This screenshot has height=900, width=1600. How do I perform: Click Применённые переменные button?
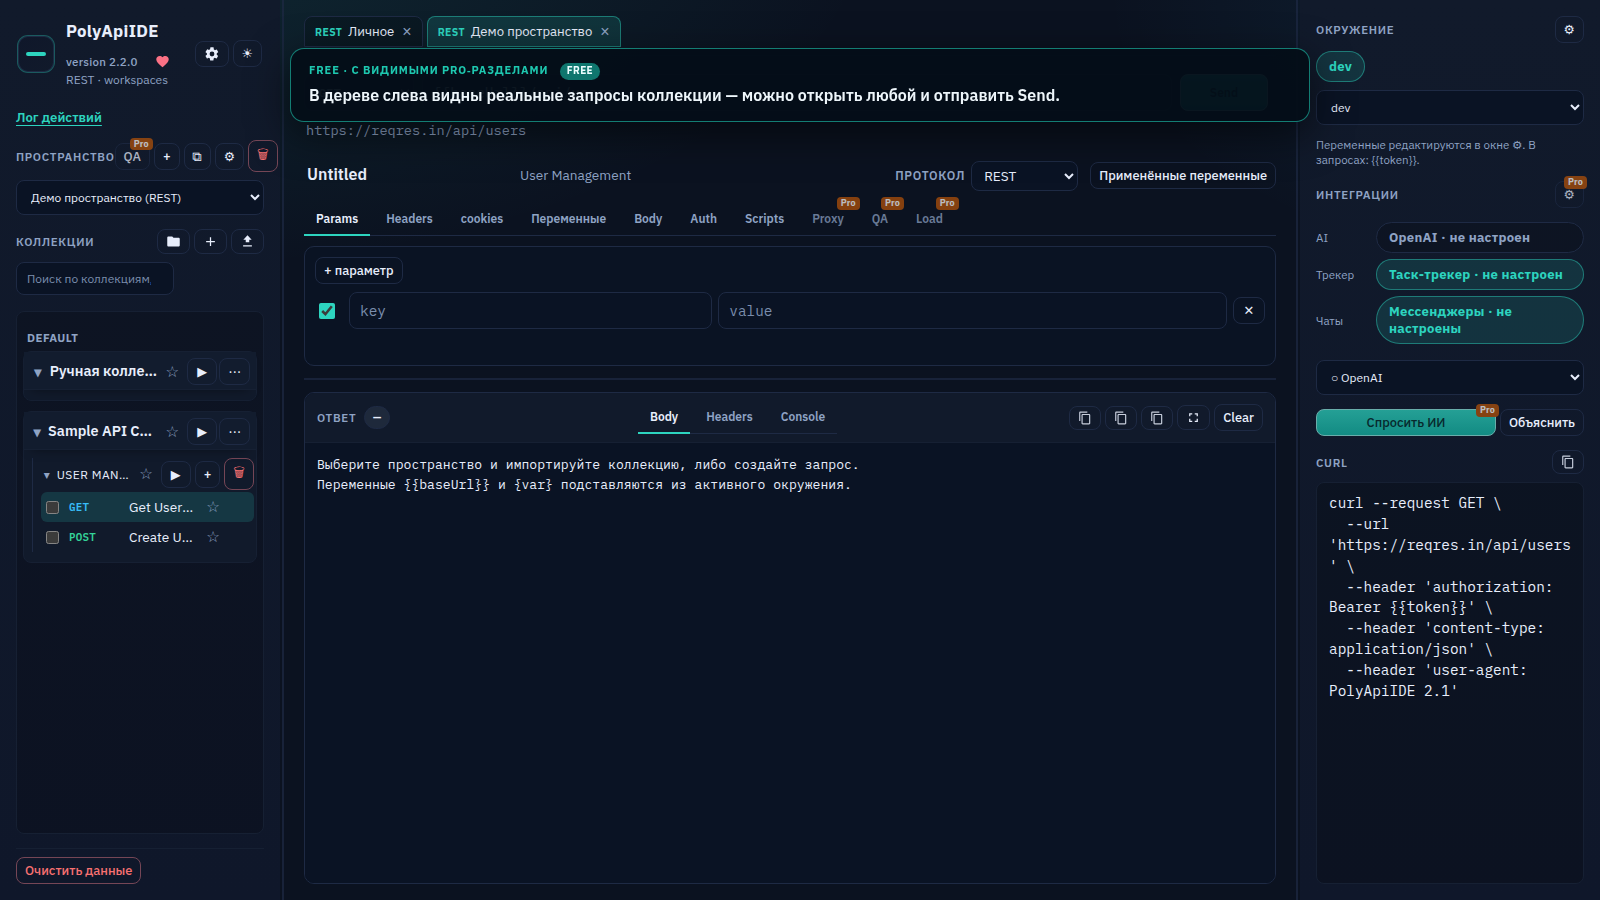pos(1183,176)
